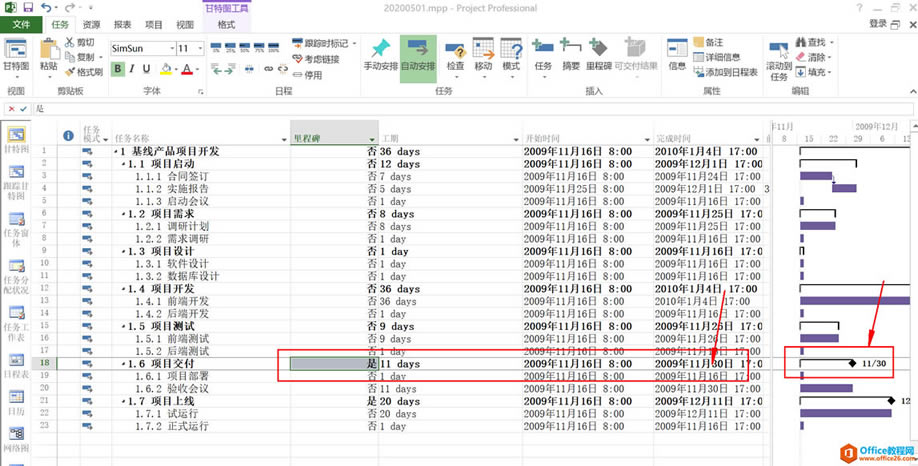Viewport: 918px width, 466px height.
Task: Click the Manually Schedule (手动安排) pin icon
Action: tap(380, 49)
